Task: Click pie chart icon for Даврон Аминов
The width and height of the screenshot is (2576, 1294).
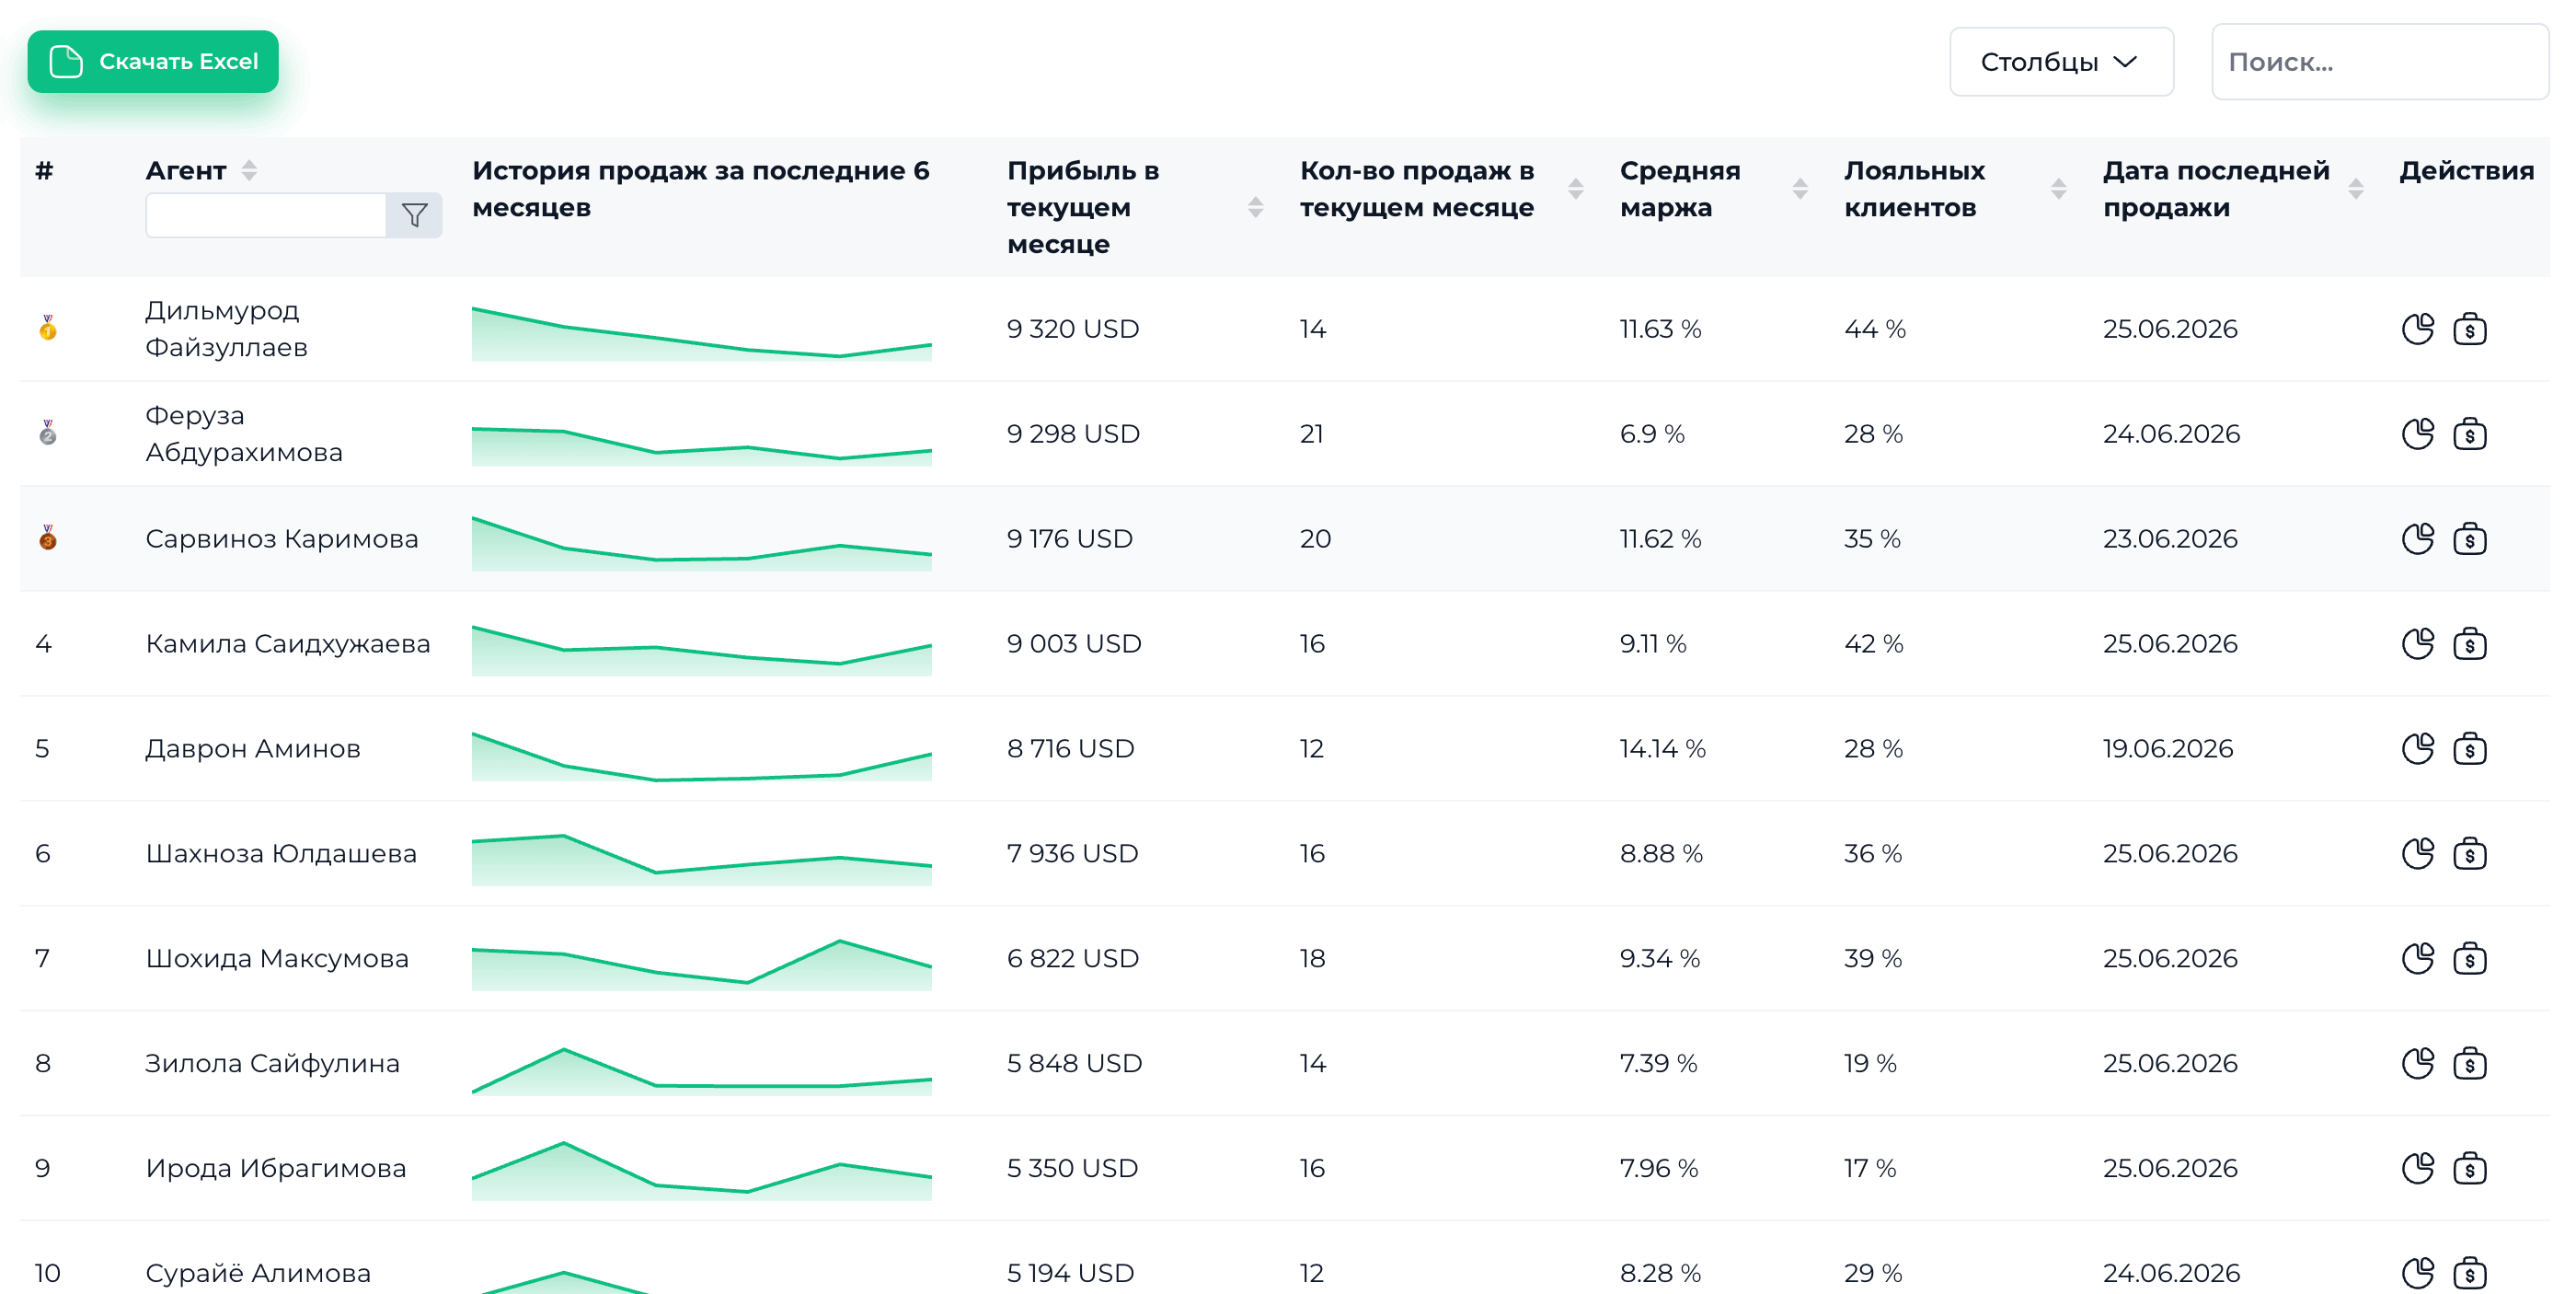Action: coord(2417,749)
